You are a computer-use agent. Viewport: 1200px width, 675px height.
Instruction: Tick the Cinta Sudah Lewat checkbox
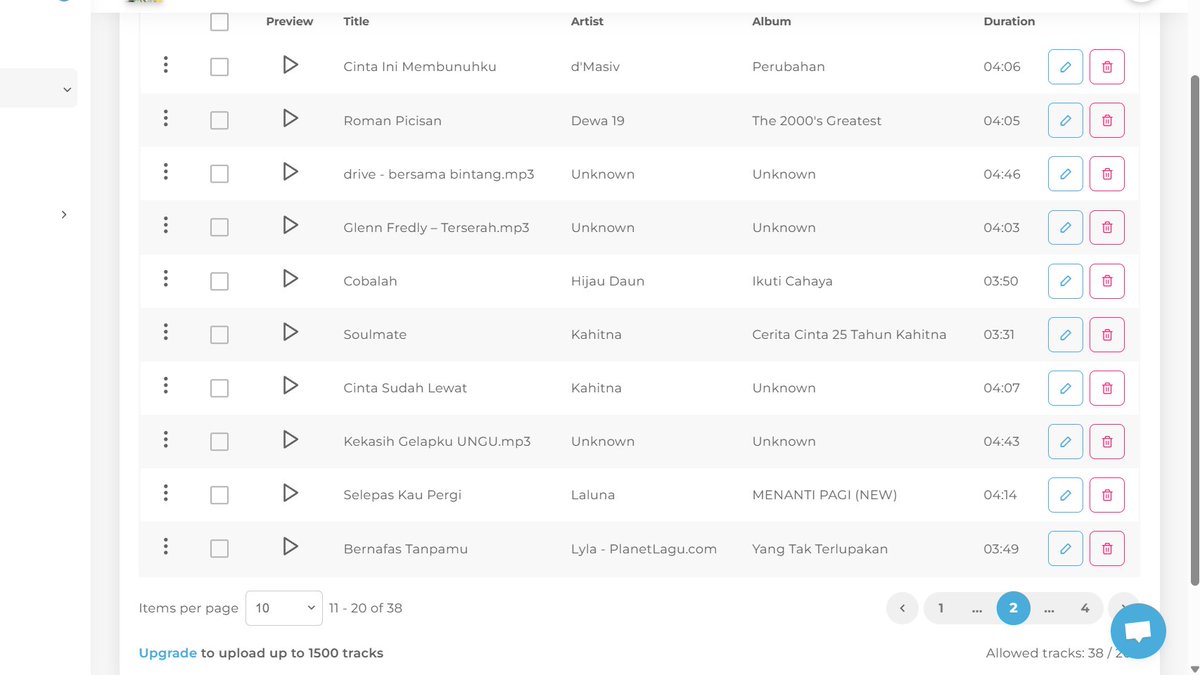[219, 388]
